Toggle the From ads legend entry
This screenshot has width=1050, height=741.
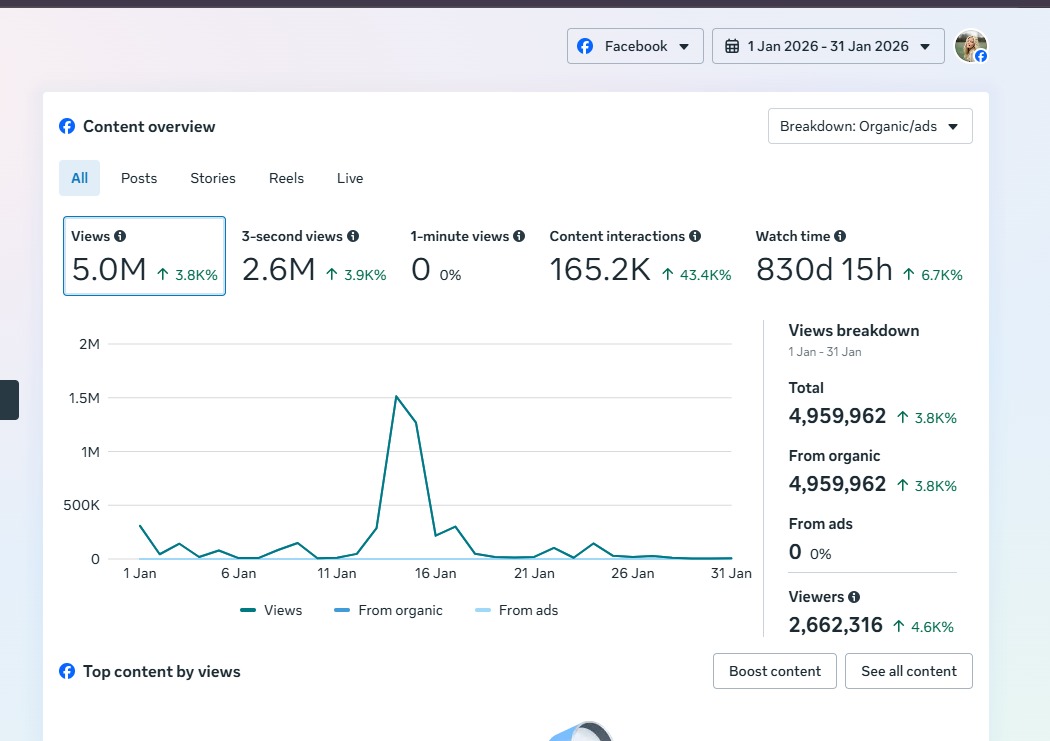coord(516,610)
